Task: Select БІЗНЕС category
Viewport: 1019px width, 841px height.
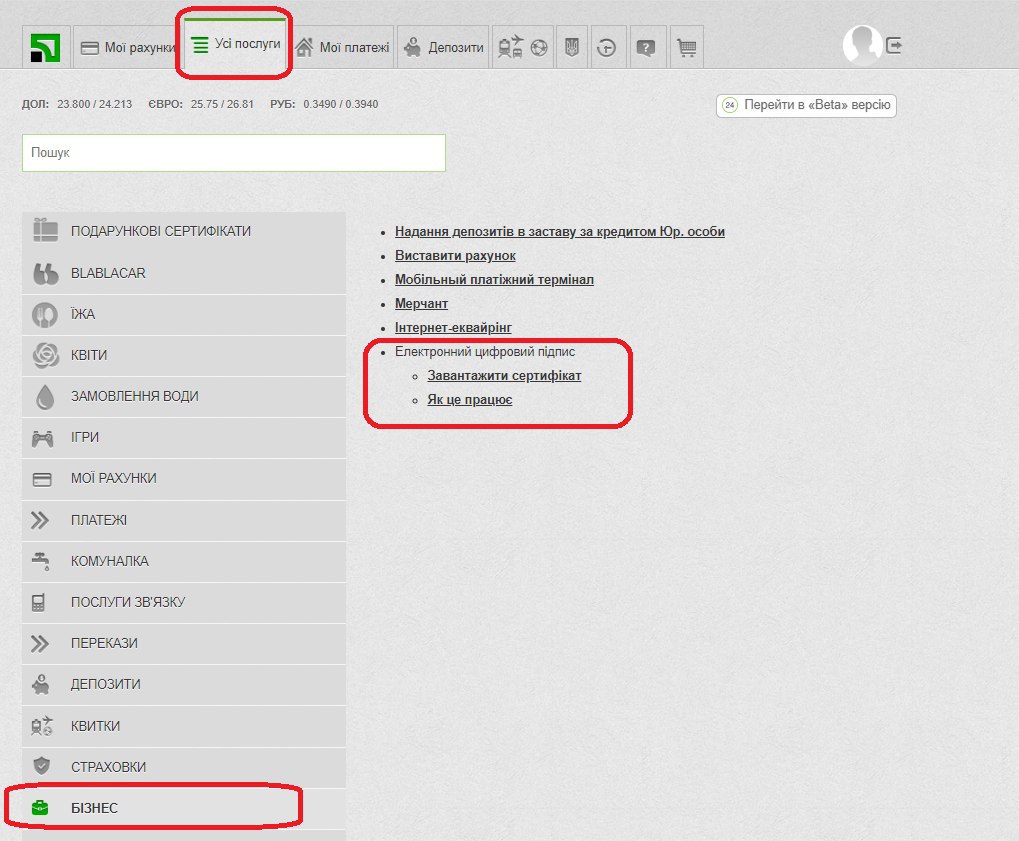Action: pyautogui.click(x=184, y=809)
